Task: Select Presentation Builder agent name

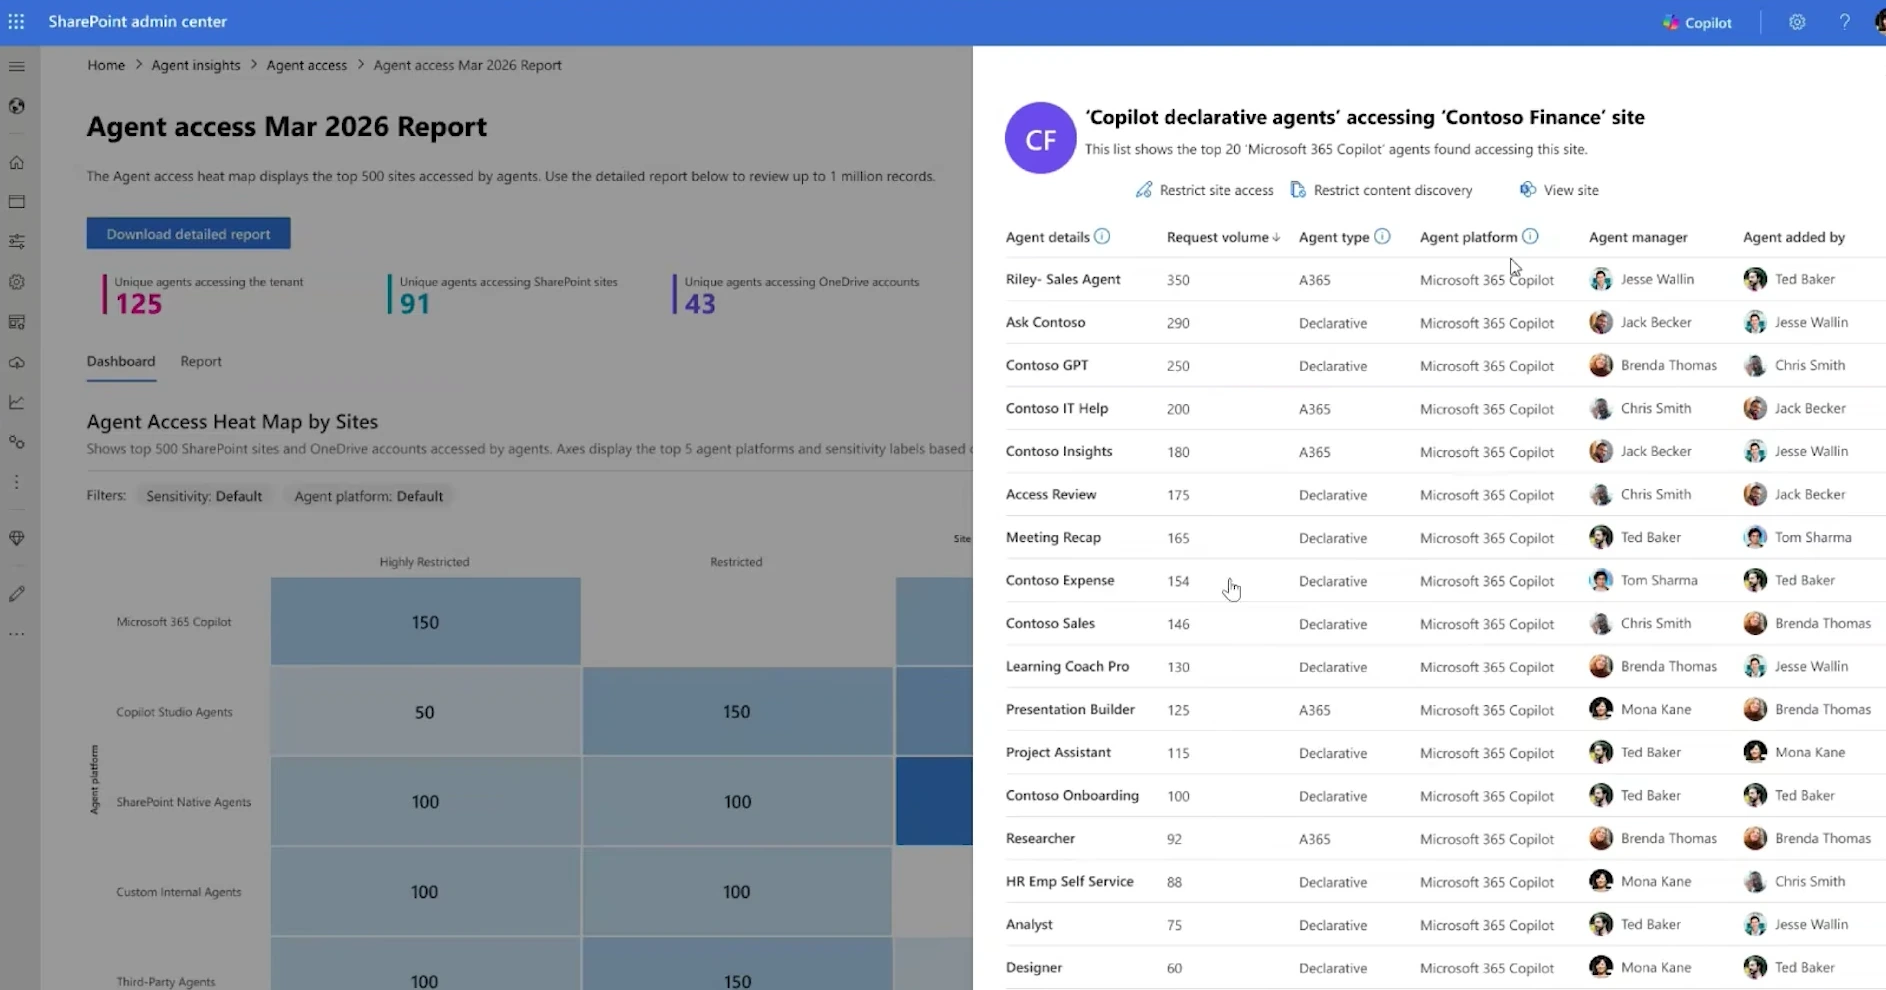Action: 1070,709
